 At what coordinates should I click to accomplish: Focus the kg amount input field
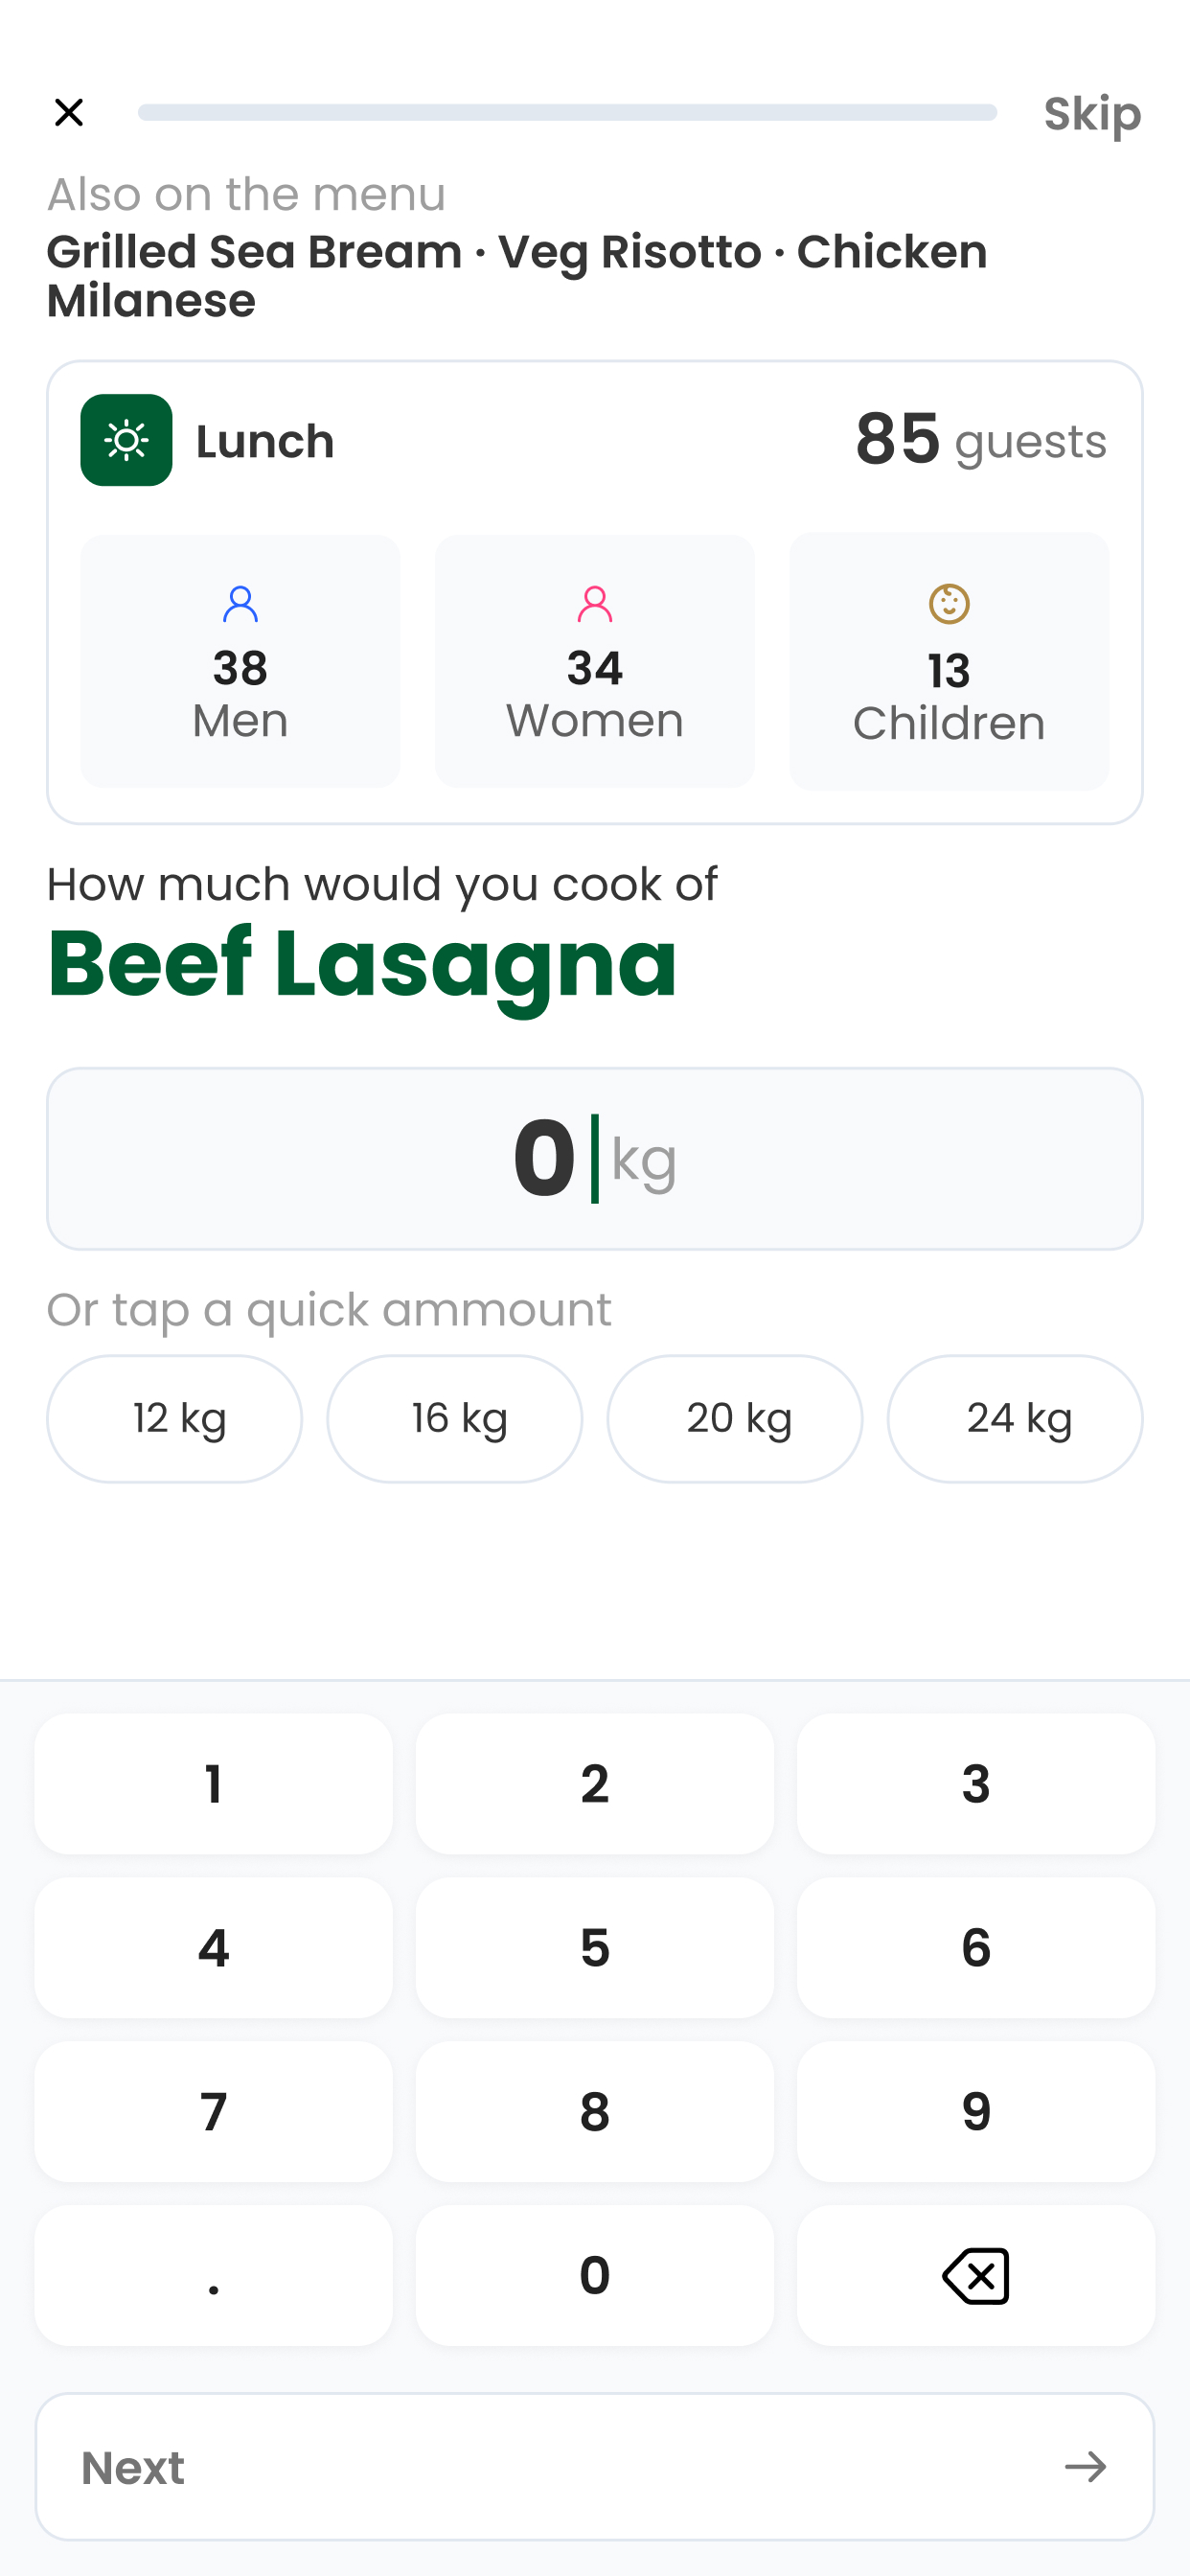click(x=595, y=1158)
